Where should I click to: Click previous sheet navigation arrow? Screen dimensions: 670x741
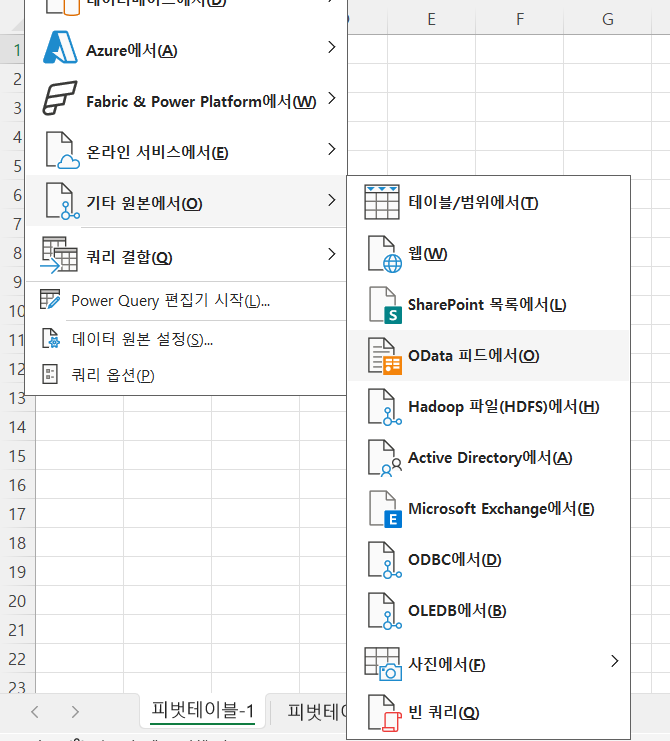[34, 712]
